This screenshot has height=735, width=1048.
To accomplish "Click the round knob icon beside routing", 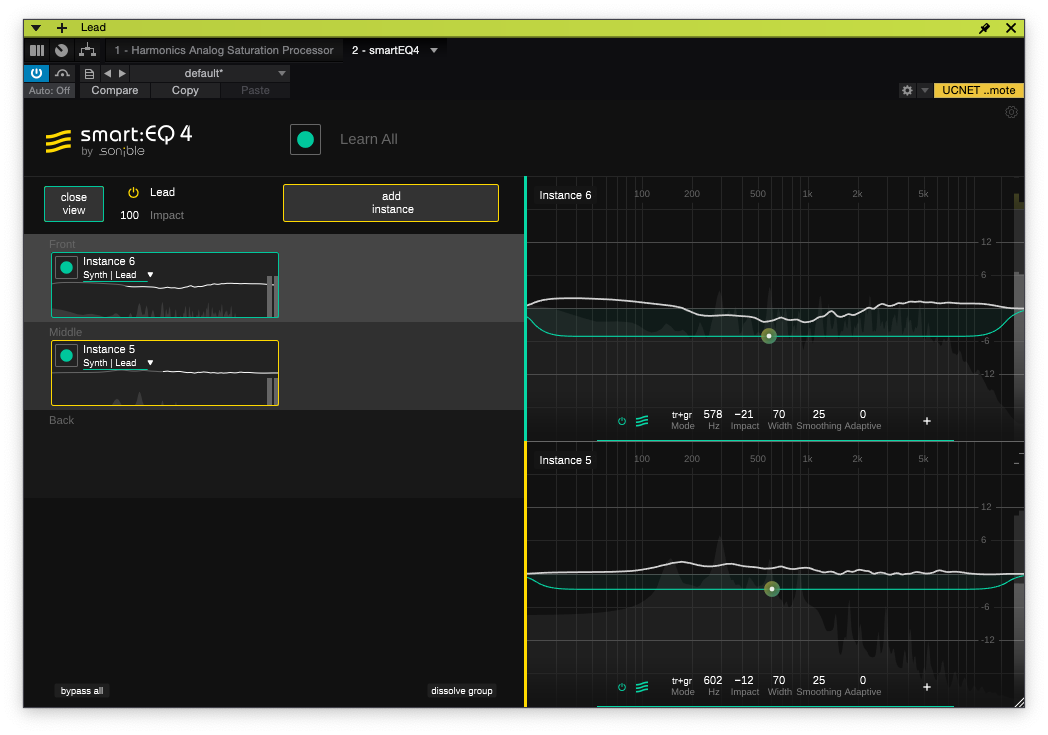I will 61,50.
